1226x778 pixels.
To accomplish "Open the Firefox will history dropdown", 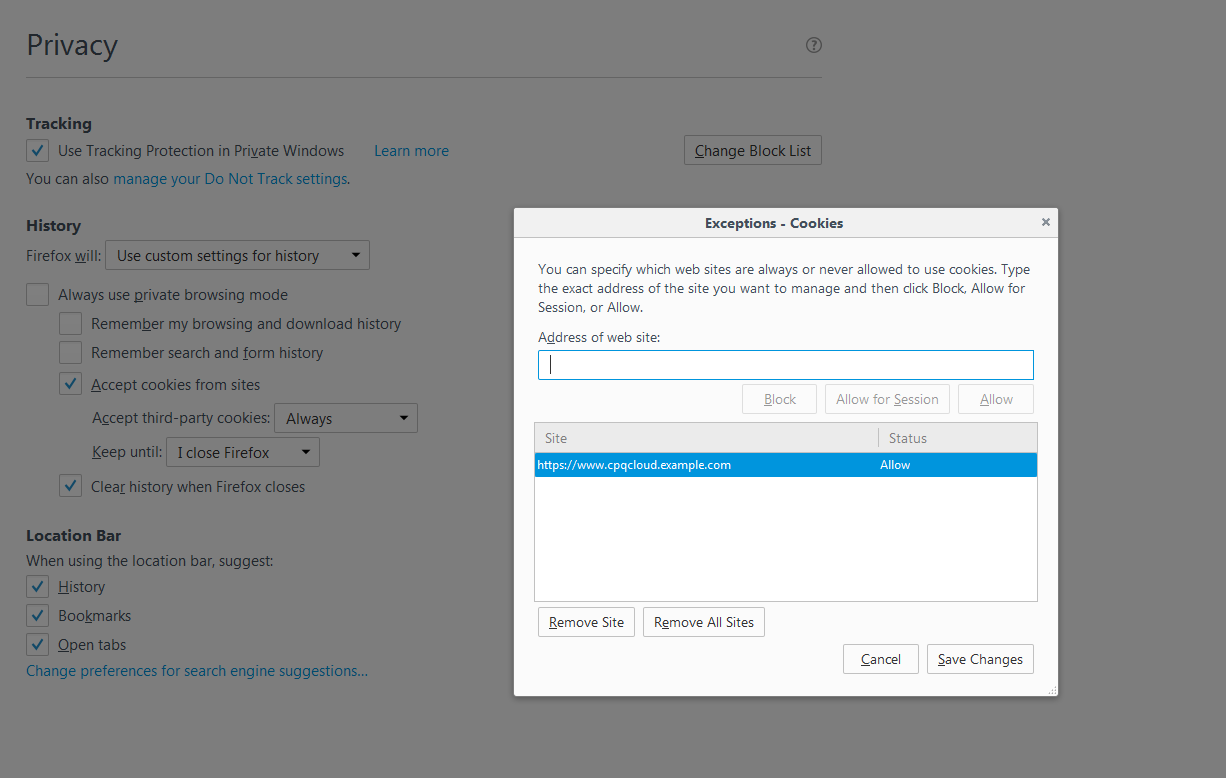I will [237, 255].
